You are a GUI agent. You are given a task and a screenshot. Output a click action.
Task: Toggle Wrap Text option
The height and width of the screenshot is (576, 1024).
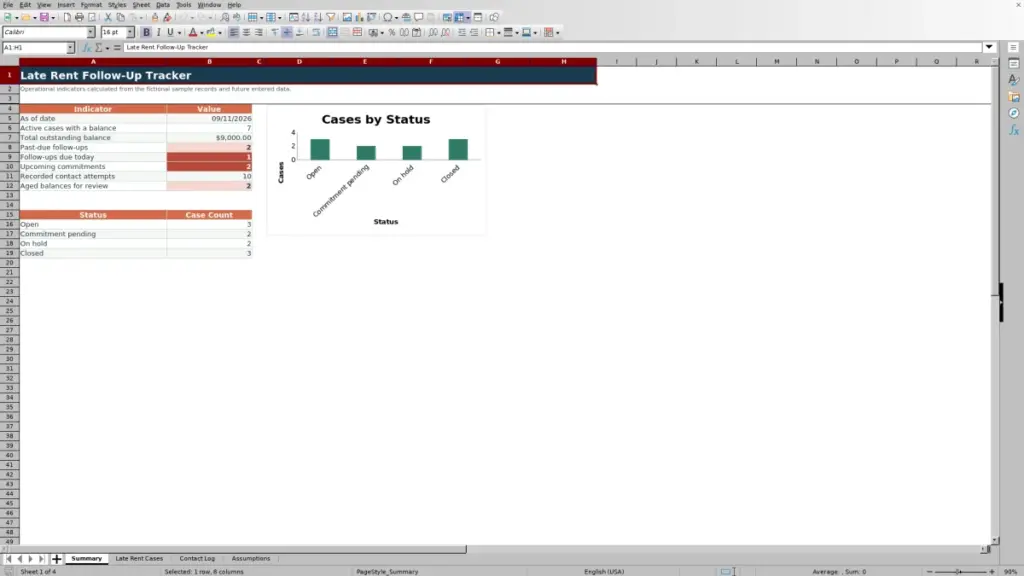click(x=316, y=32)
